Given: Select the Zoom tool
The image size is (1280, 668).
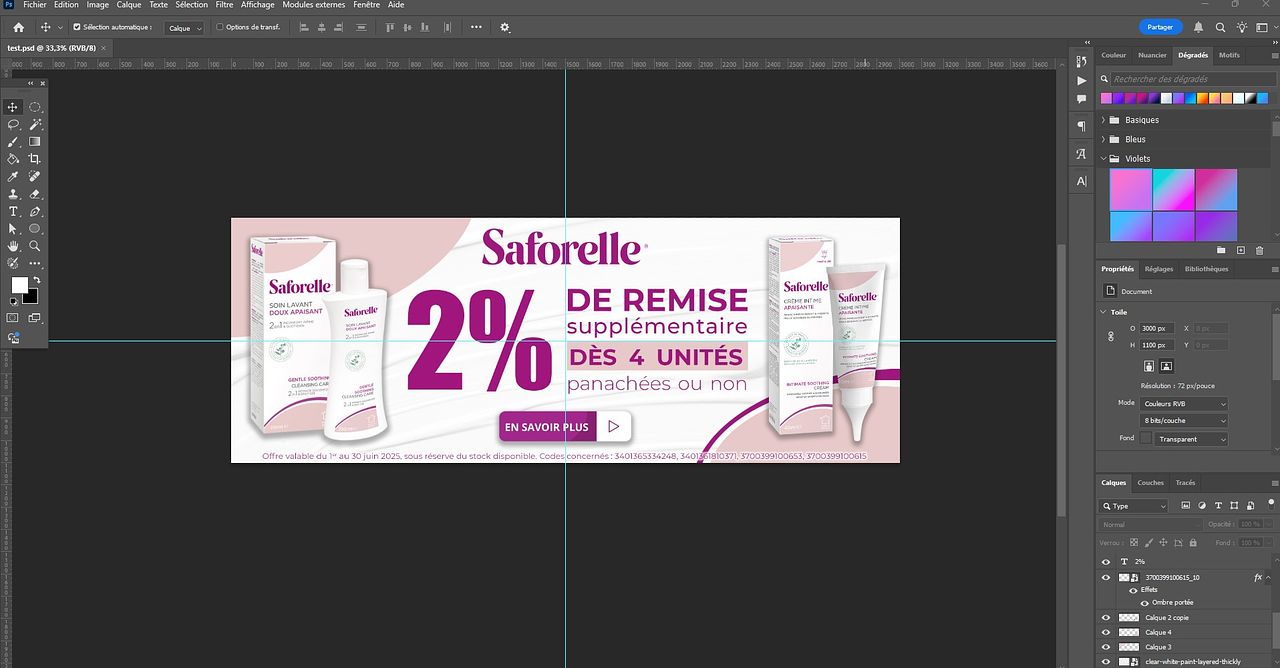Looking at the screenshot, I should pyautogui.click(x=35, y=246).
